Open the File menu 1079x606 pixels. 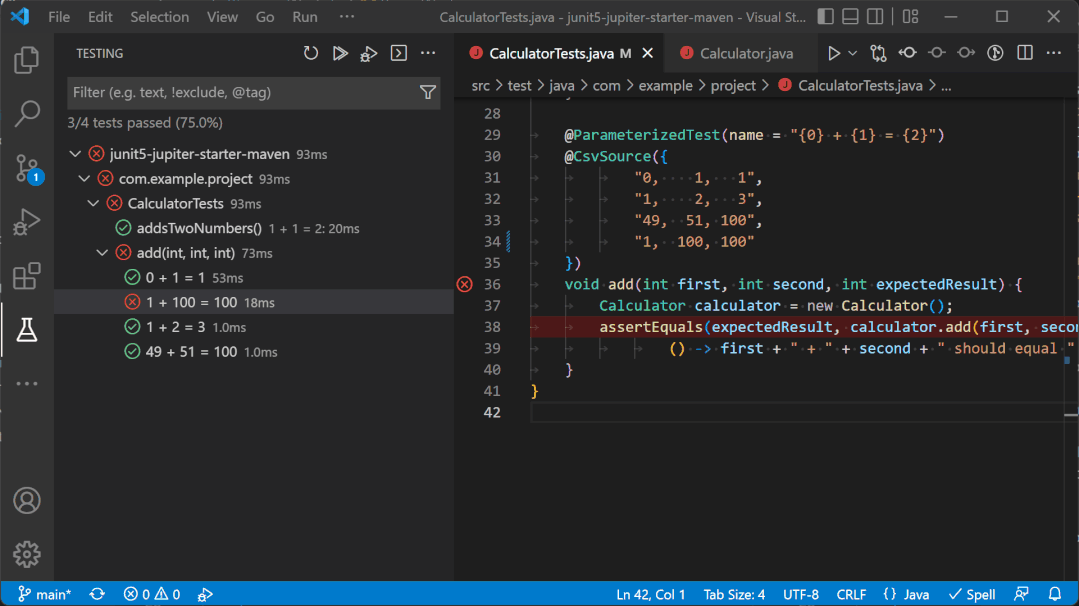pyautogui.click(x=58, y=17)
